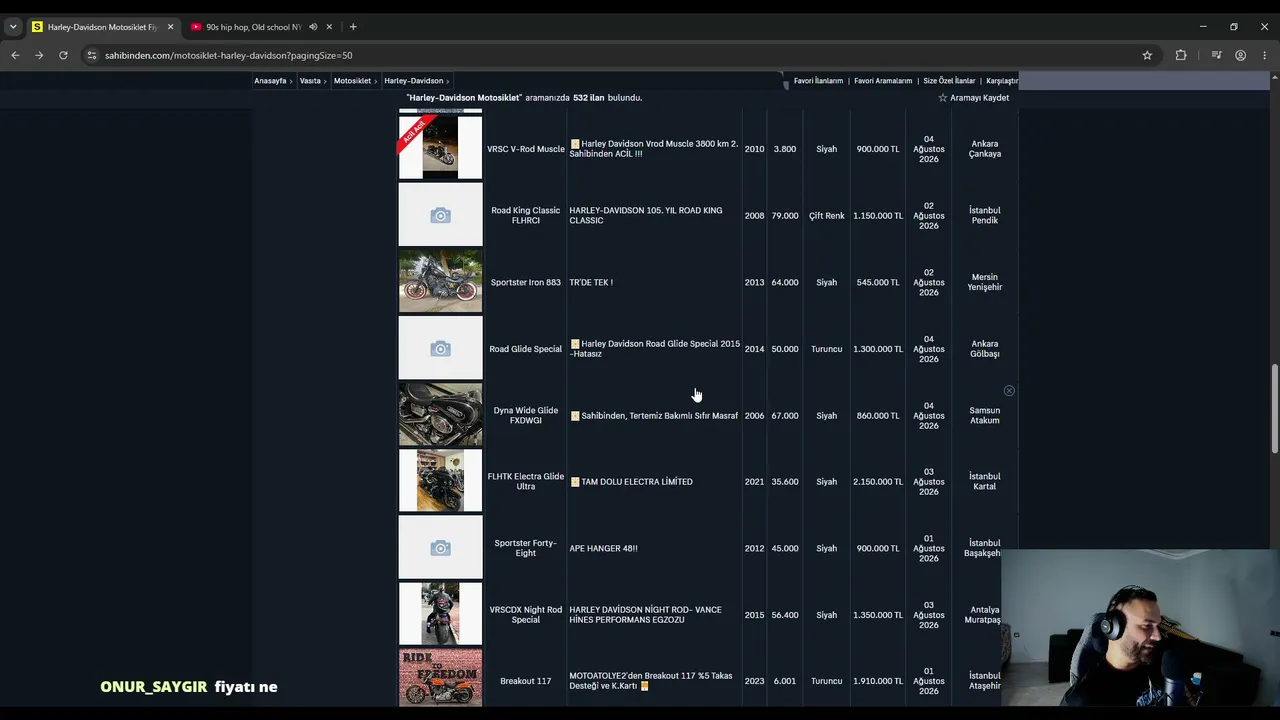Open a new browser tab
The height and width of the screenshot is (720, 1280).
[353, 27]
